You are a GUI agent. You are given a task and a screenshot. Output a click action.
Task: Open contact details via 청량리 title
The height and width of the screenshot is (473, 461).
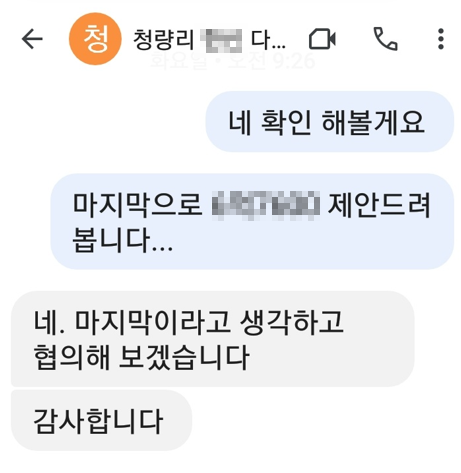click(x=163, y=40)
